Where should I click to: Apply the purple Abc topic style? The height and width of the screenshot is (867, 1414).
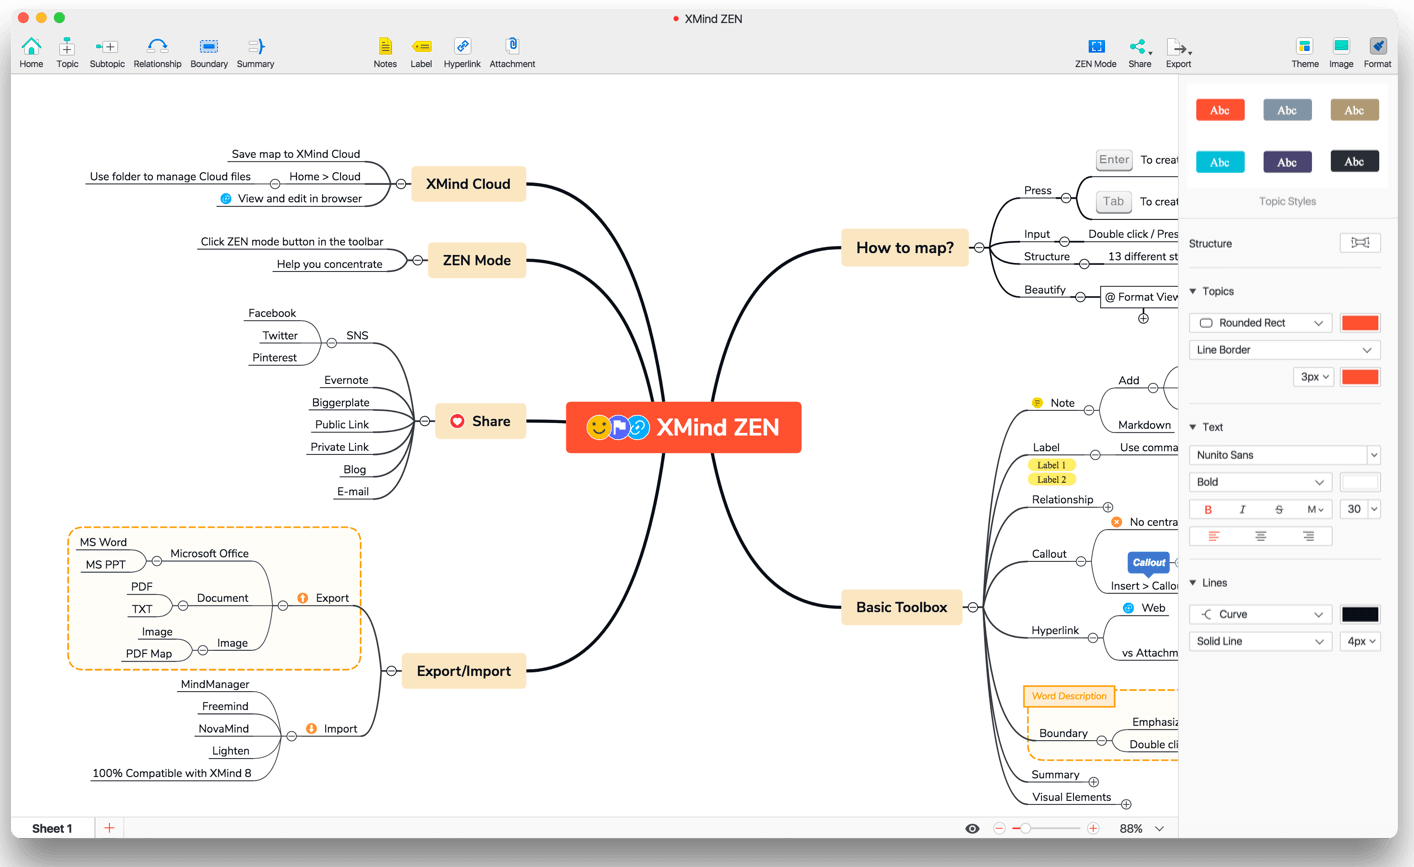click(1287, 162)
